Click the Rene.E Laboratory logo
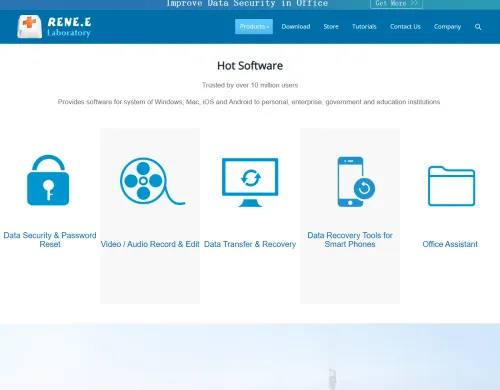This screenshot has width=500, height=390. (54, 27)
